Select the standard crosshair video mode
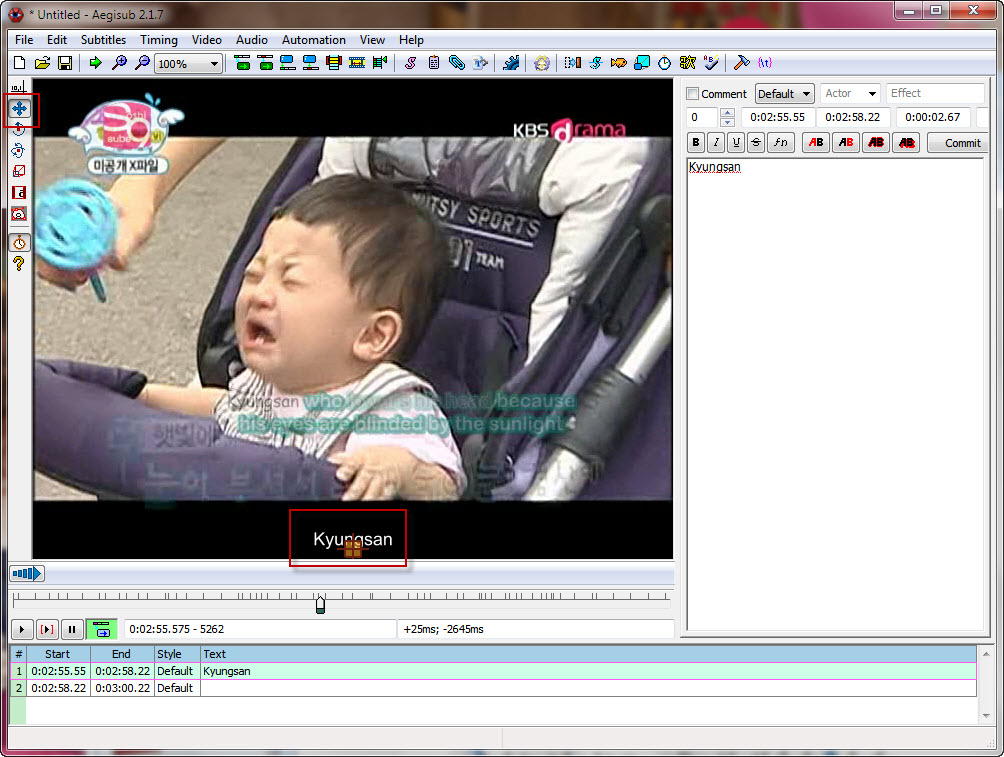The height and width of the screenshot is (757, 1004). pyautogui.click(x=19, y=87)
